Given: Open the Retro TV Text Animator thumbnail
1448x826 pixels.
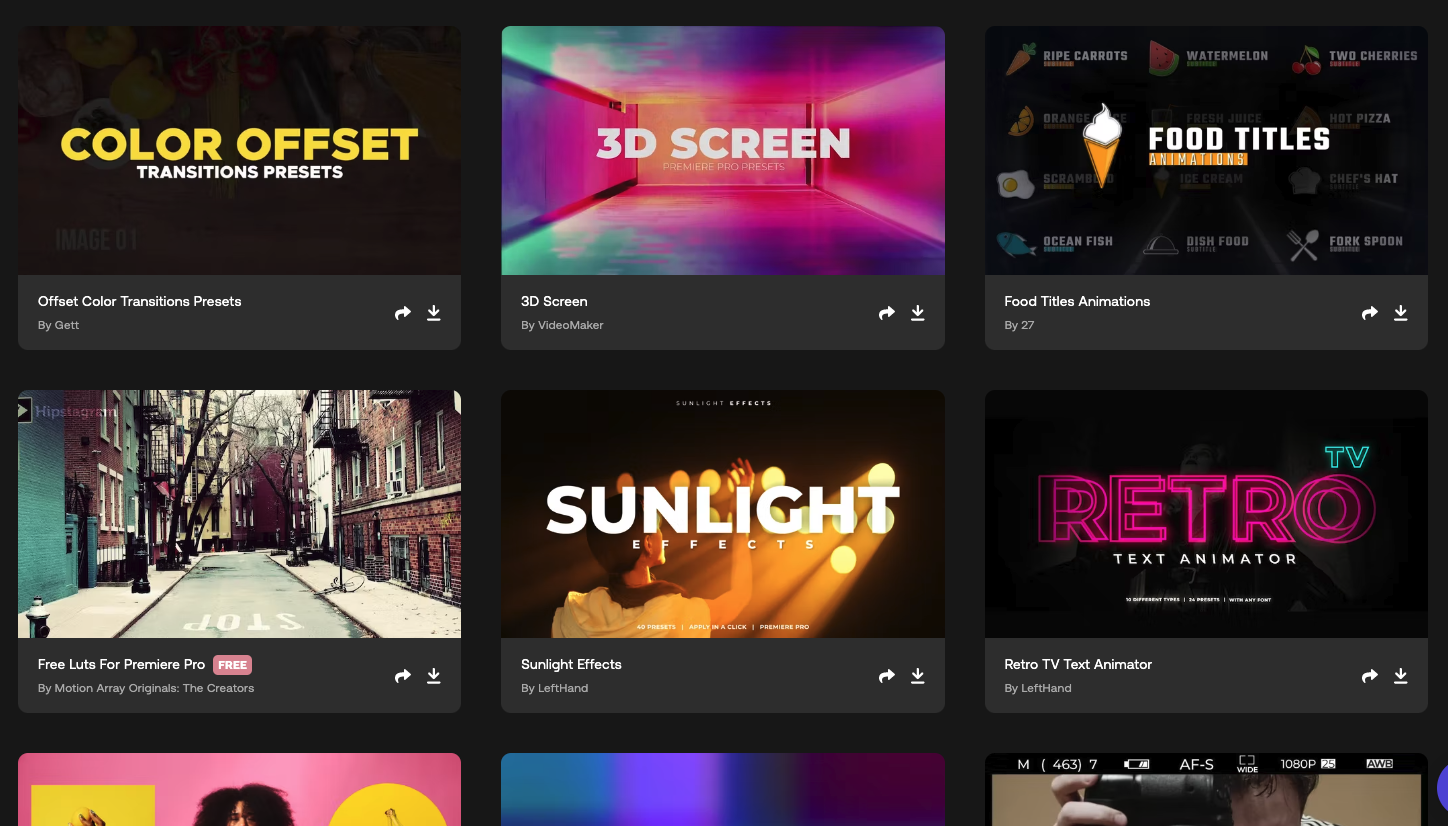Looking at the screenshot, I should tap(1206, 514).
